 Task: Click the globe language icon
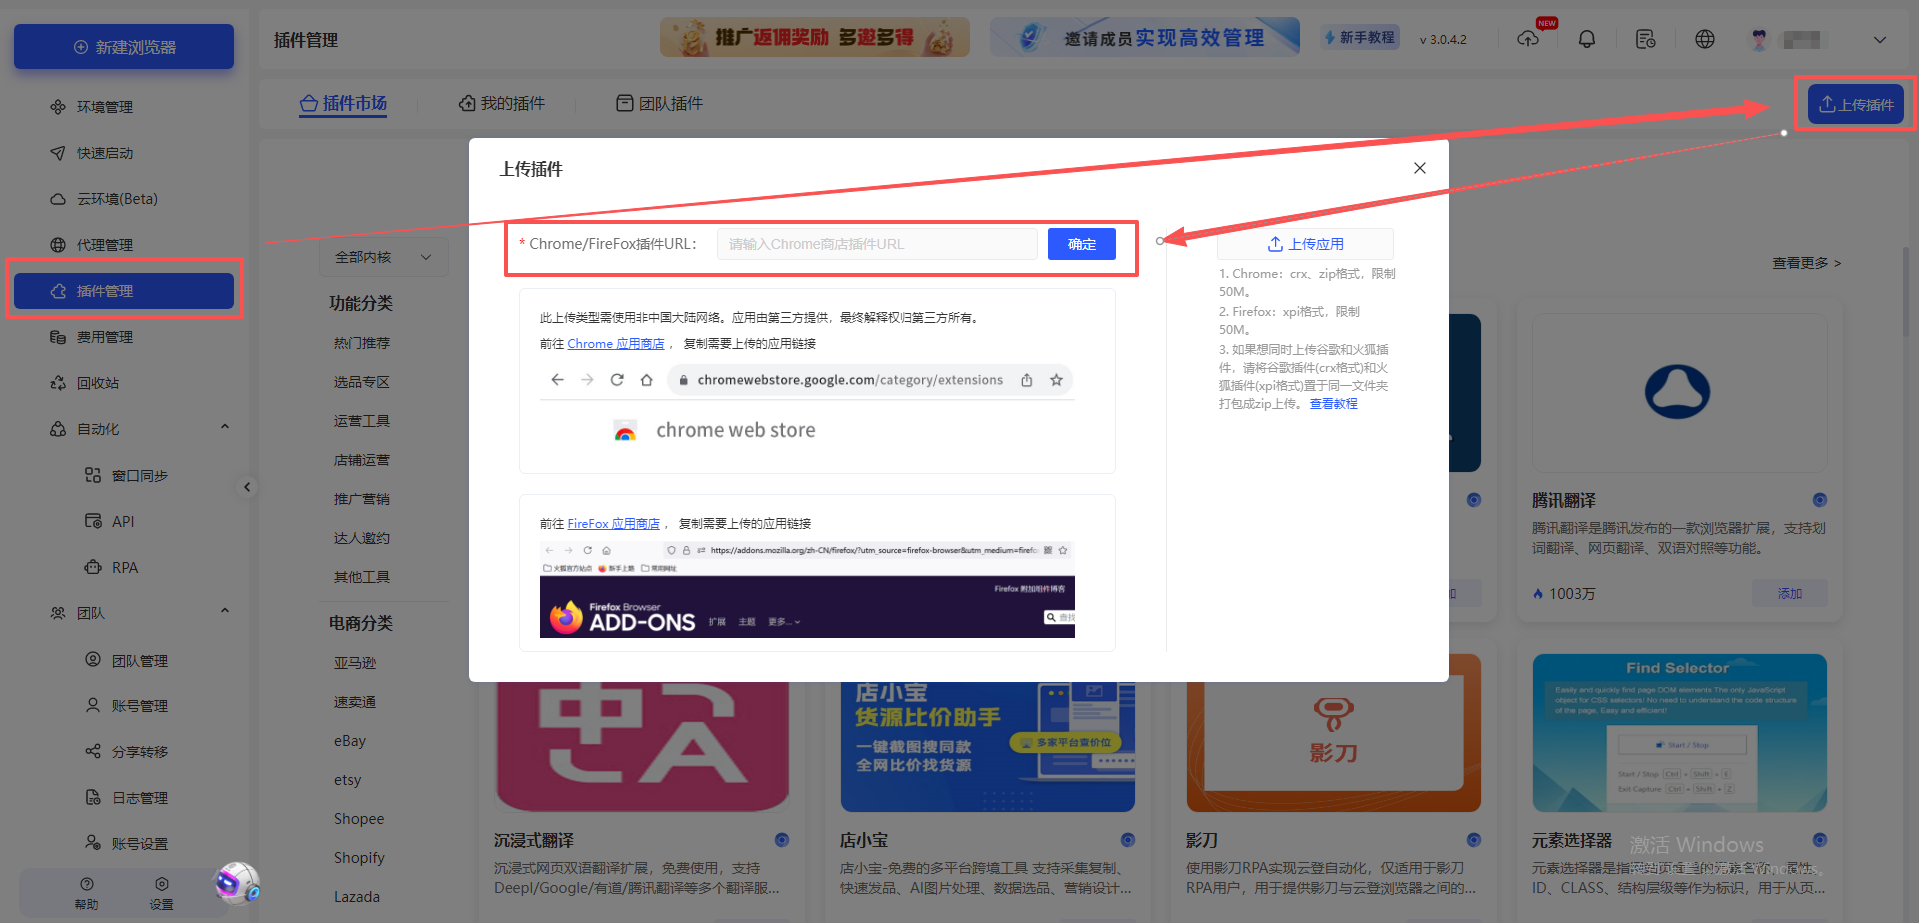click(1704, 38)
